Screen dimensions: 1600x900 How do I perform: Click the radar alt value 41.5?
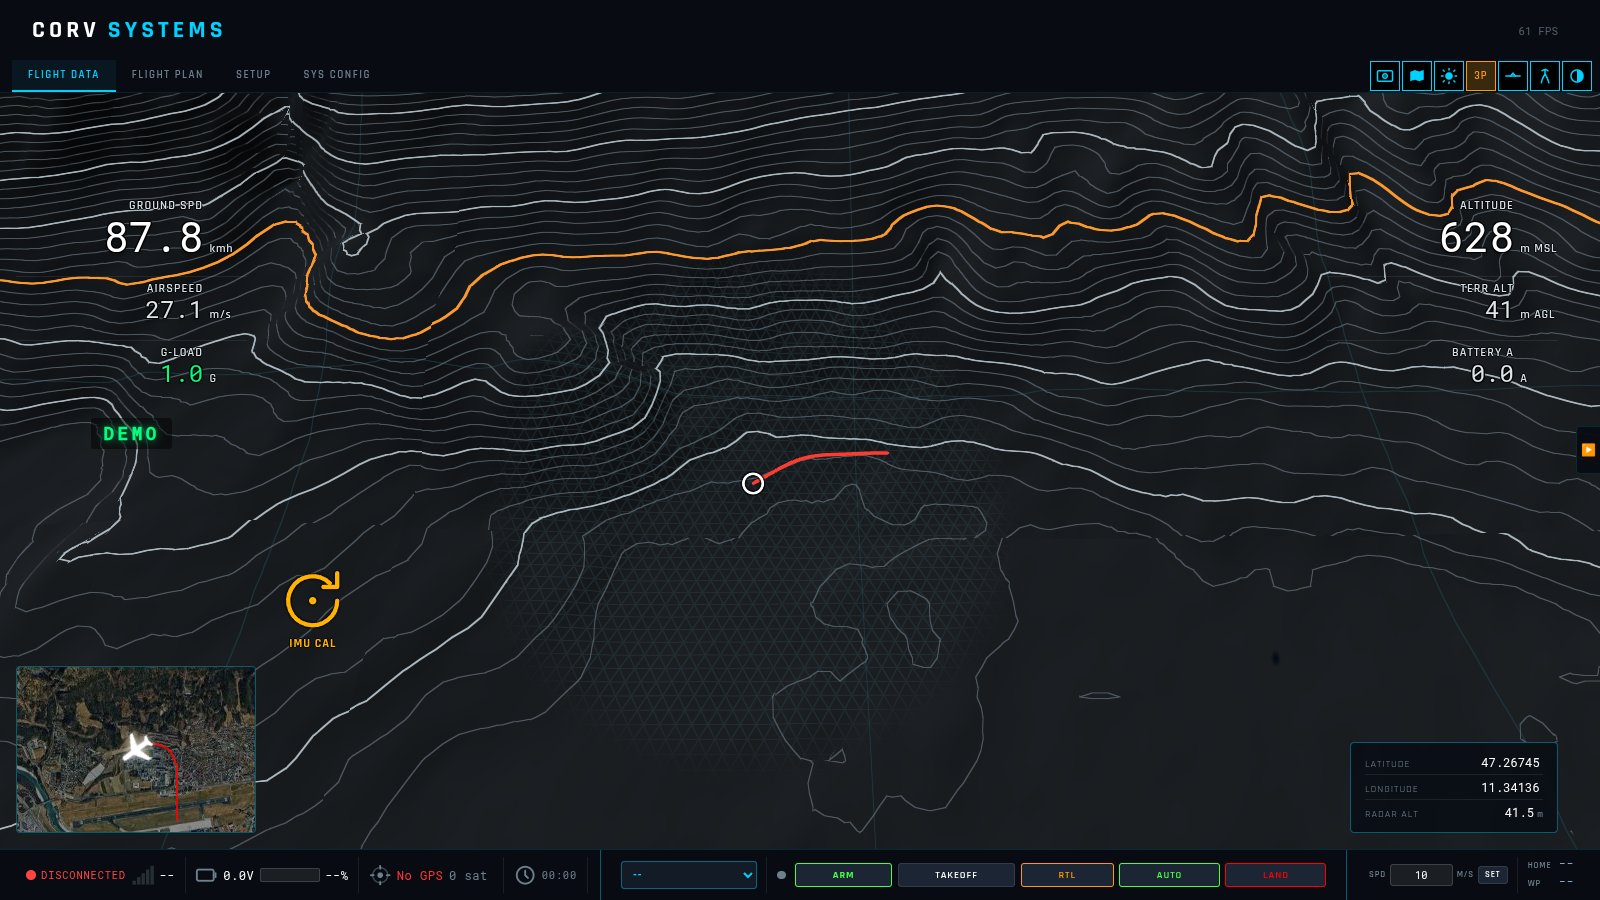(1519, 813)
